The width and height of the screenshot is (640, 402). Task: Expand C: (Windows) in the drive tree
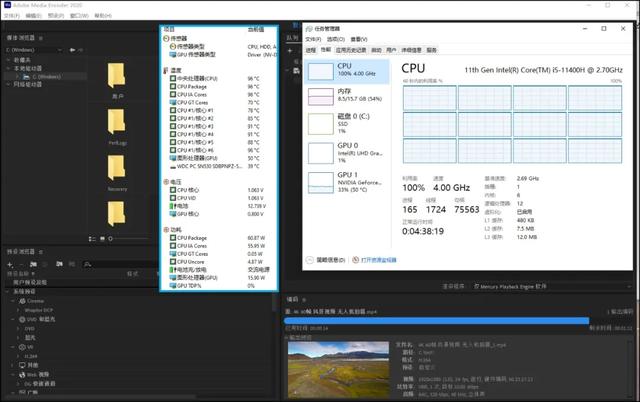[17, 77]
